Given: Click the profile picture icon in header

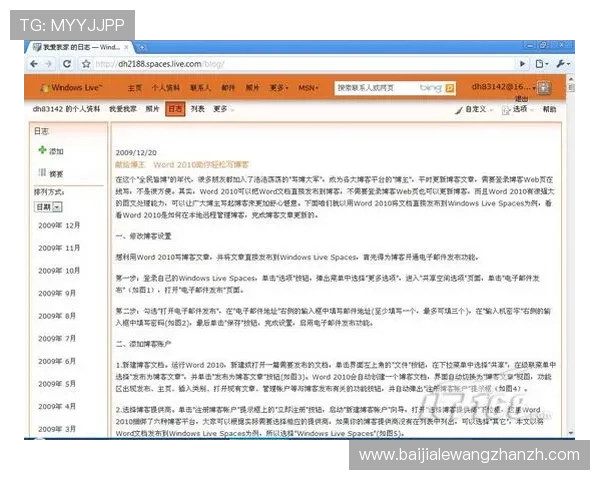Looking at the screenshot, I should [x=544, y=88].
